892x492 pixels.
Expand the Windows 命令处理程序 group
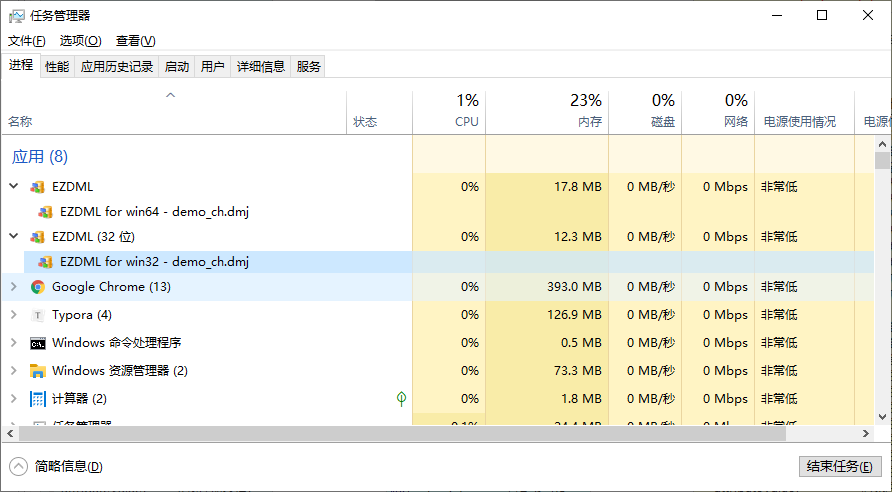(14, 342)
